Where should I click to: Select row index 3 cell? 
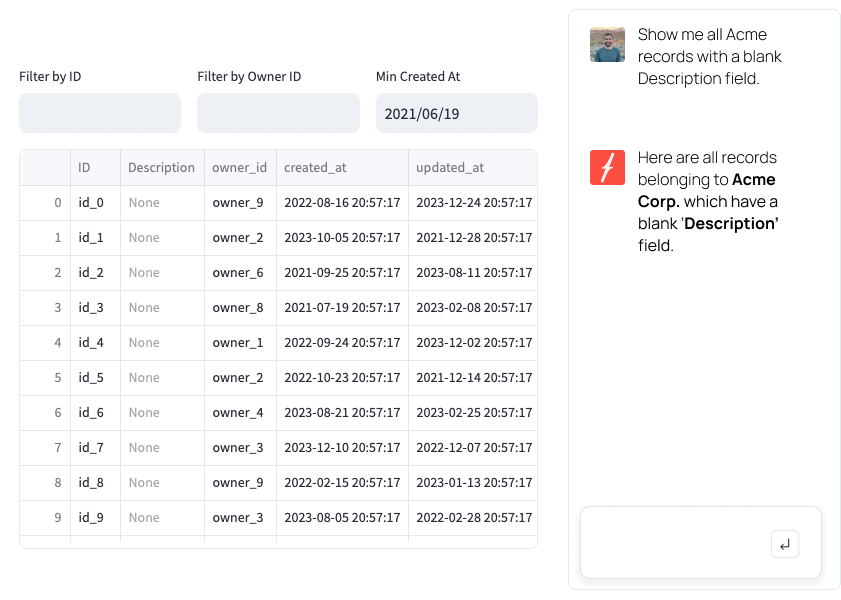click(45, 308)
